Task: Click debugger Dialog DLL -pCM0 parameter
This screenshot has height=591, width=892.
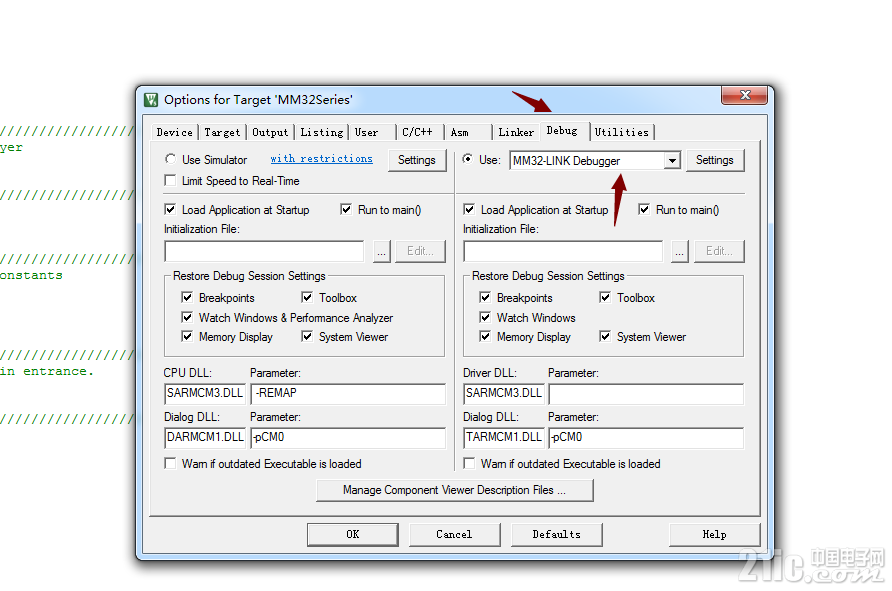Action: 646,437
